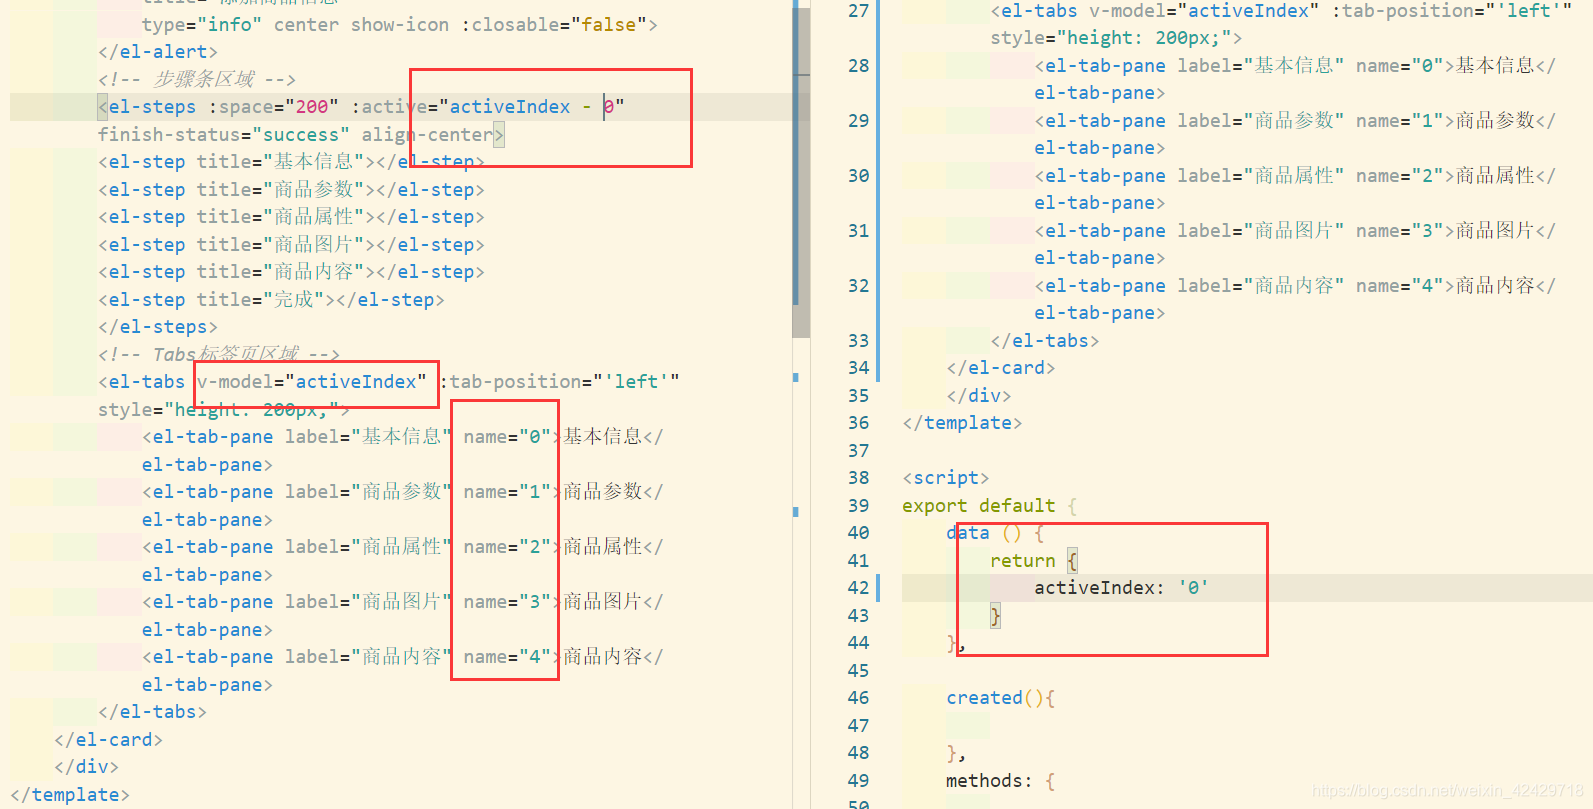Click name="2" attribute in the left pane

pyautogui.click(x=508, y=547)
